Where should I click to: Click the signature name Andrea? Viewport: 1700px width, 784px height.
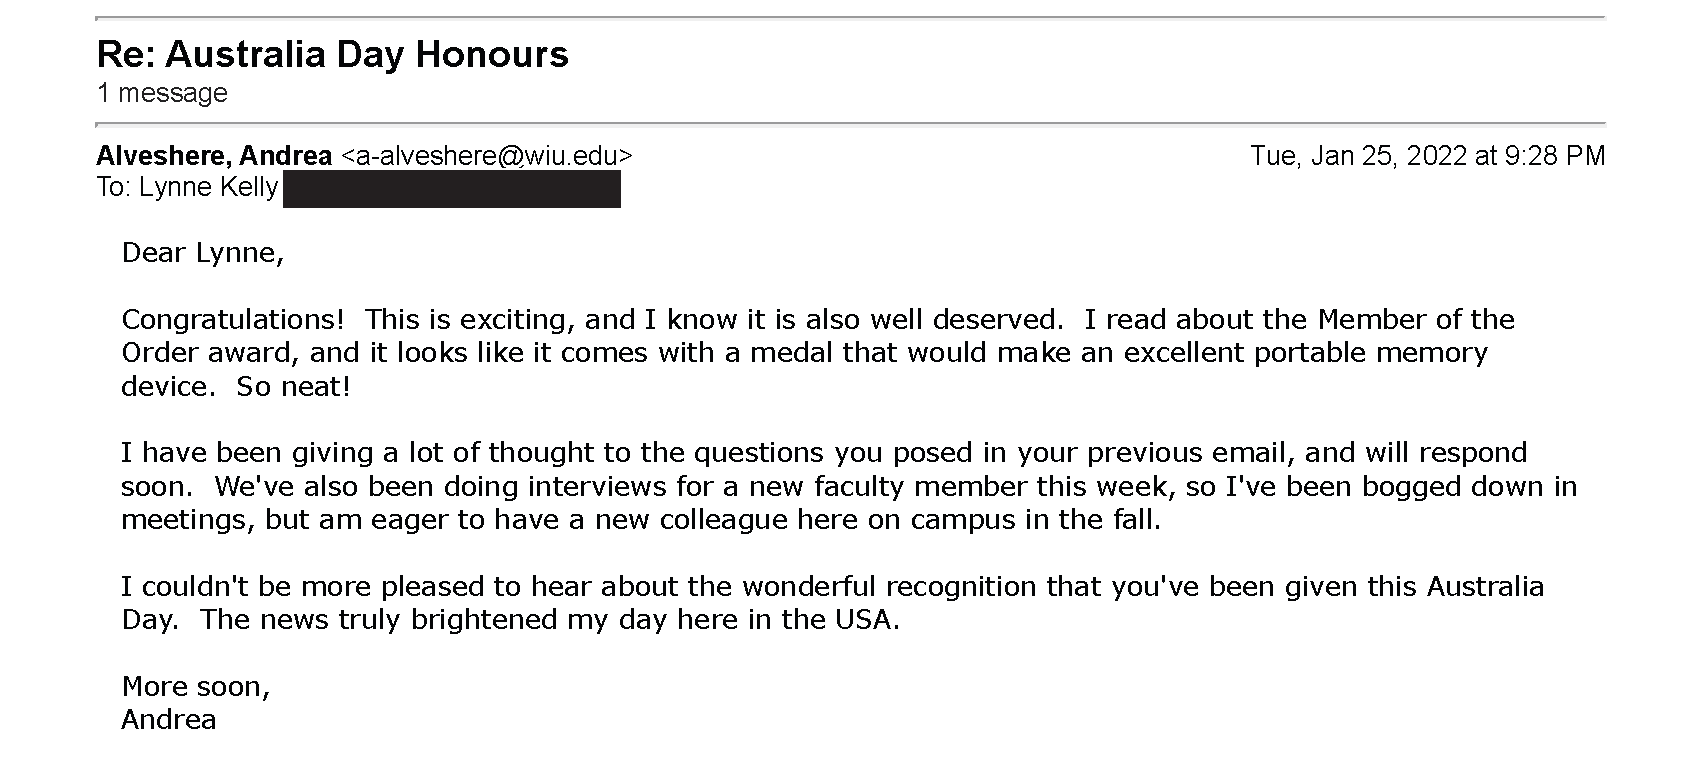click(169, 720)
